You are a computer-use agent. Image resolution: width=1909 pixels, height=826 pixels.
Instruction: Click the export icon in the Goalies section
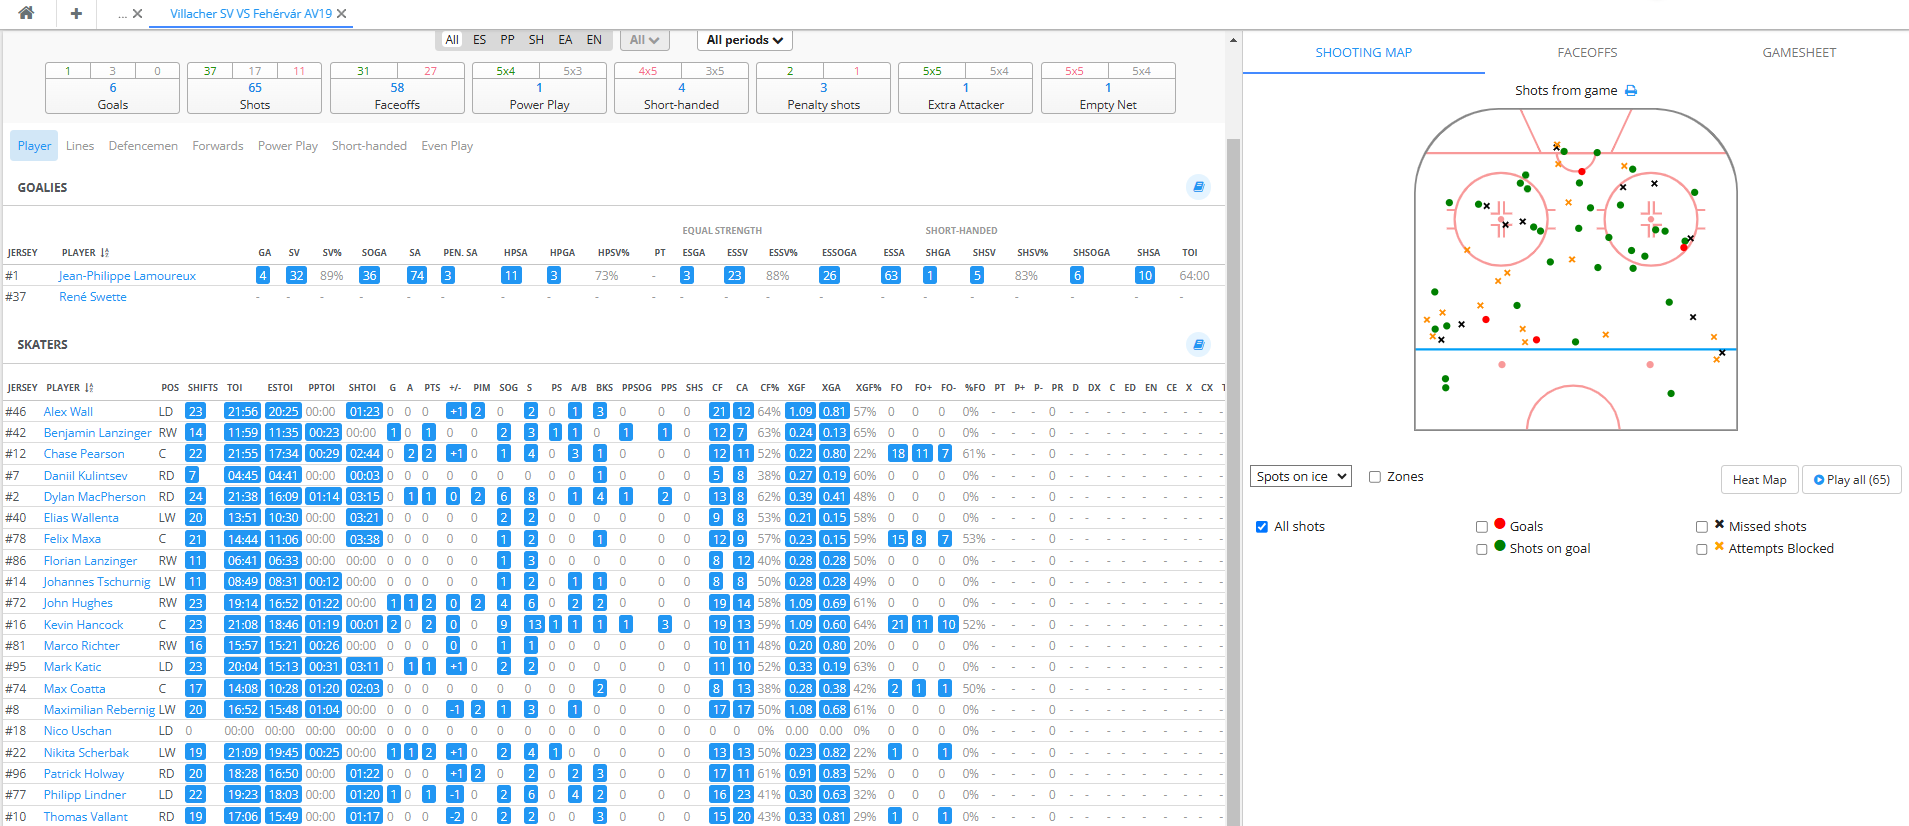point(1198,187)
